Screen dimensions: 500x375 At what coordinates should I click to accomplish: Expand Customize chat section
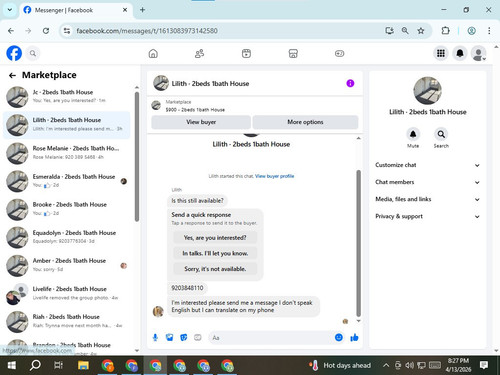[428, 165]
